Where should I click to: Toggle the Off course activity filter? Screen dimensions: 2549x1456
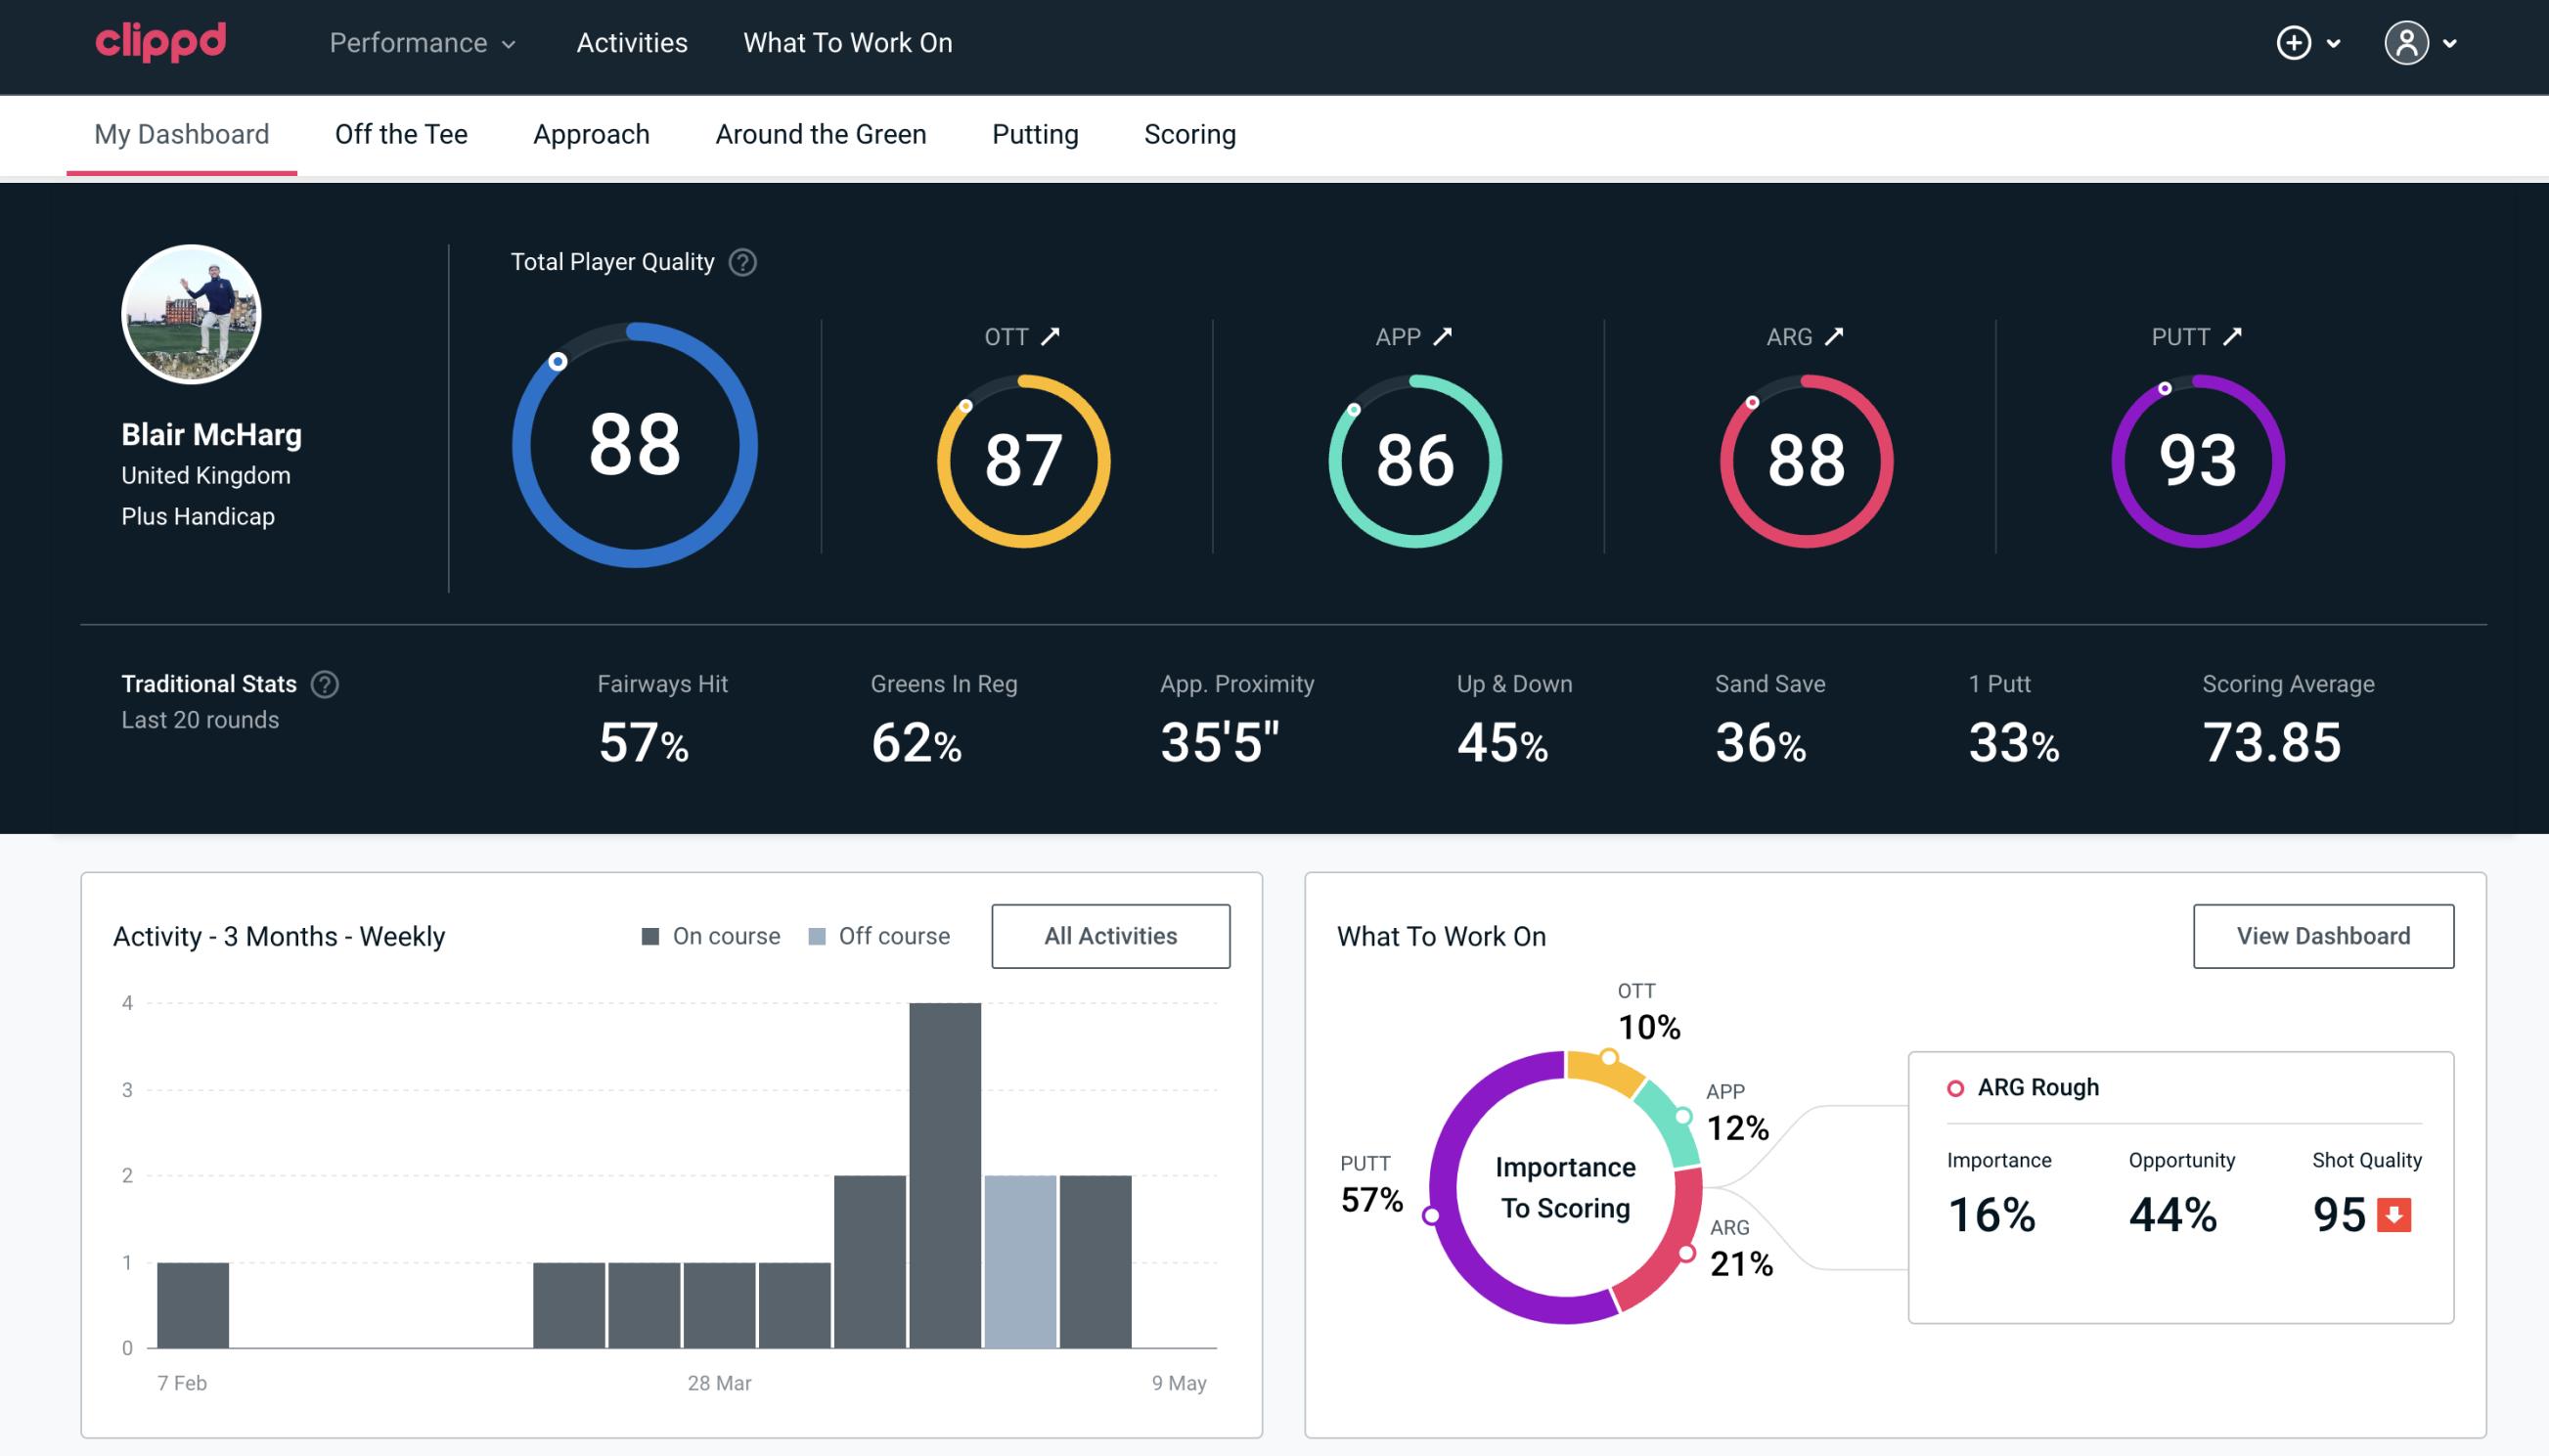tap(873, 936)
